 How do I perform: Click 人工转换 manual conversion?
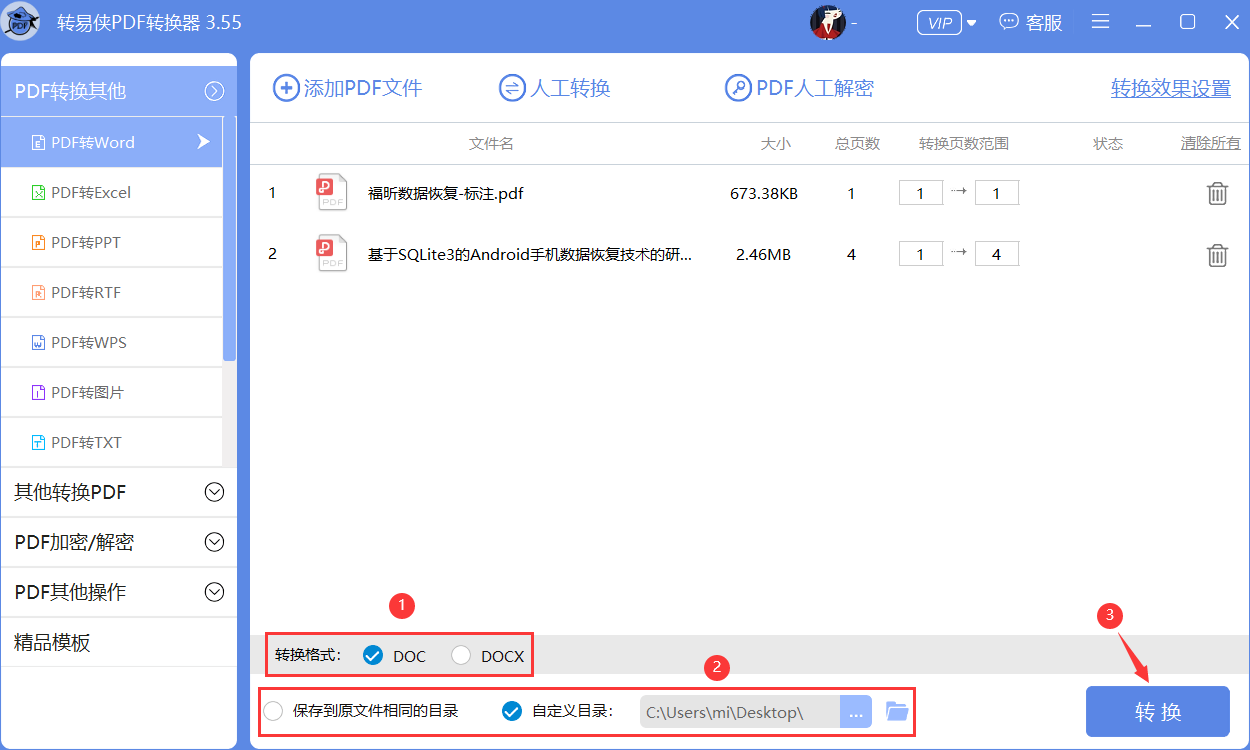point(555,88)
